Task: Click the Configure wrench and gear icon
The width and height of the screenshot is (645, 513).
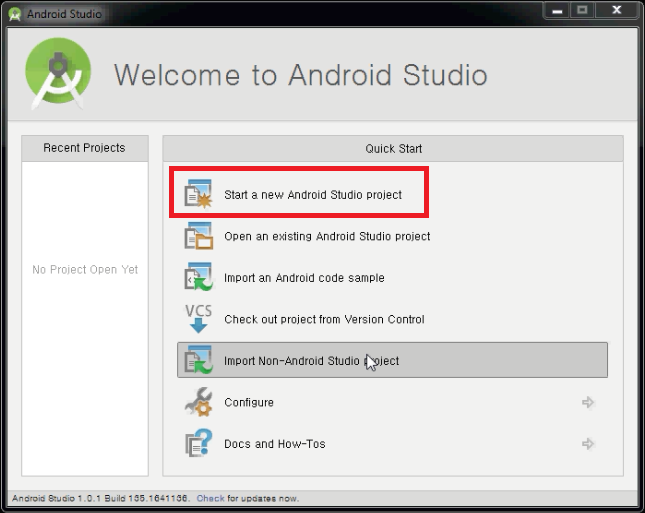Action: 198,402
